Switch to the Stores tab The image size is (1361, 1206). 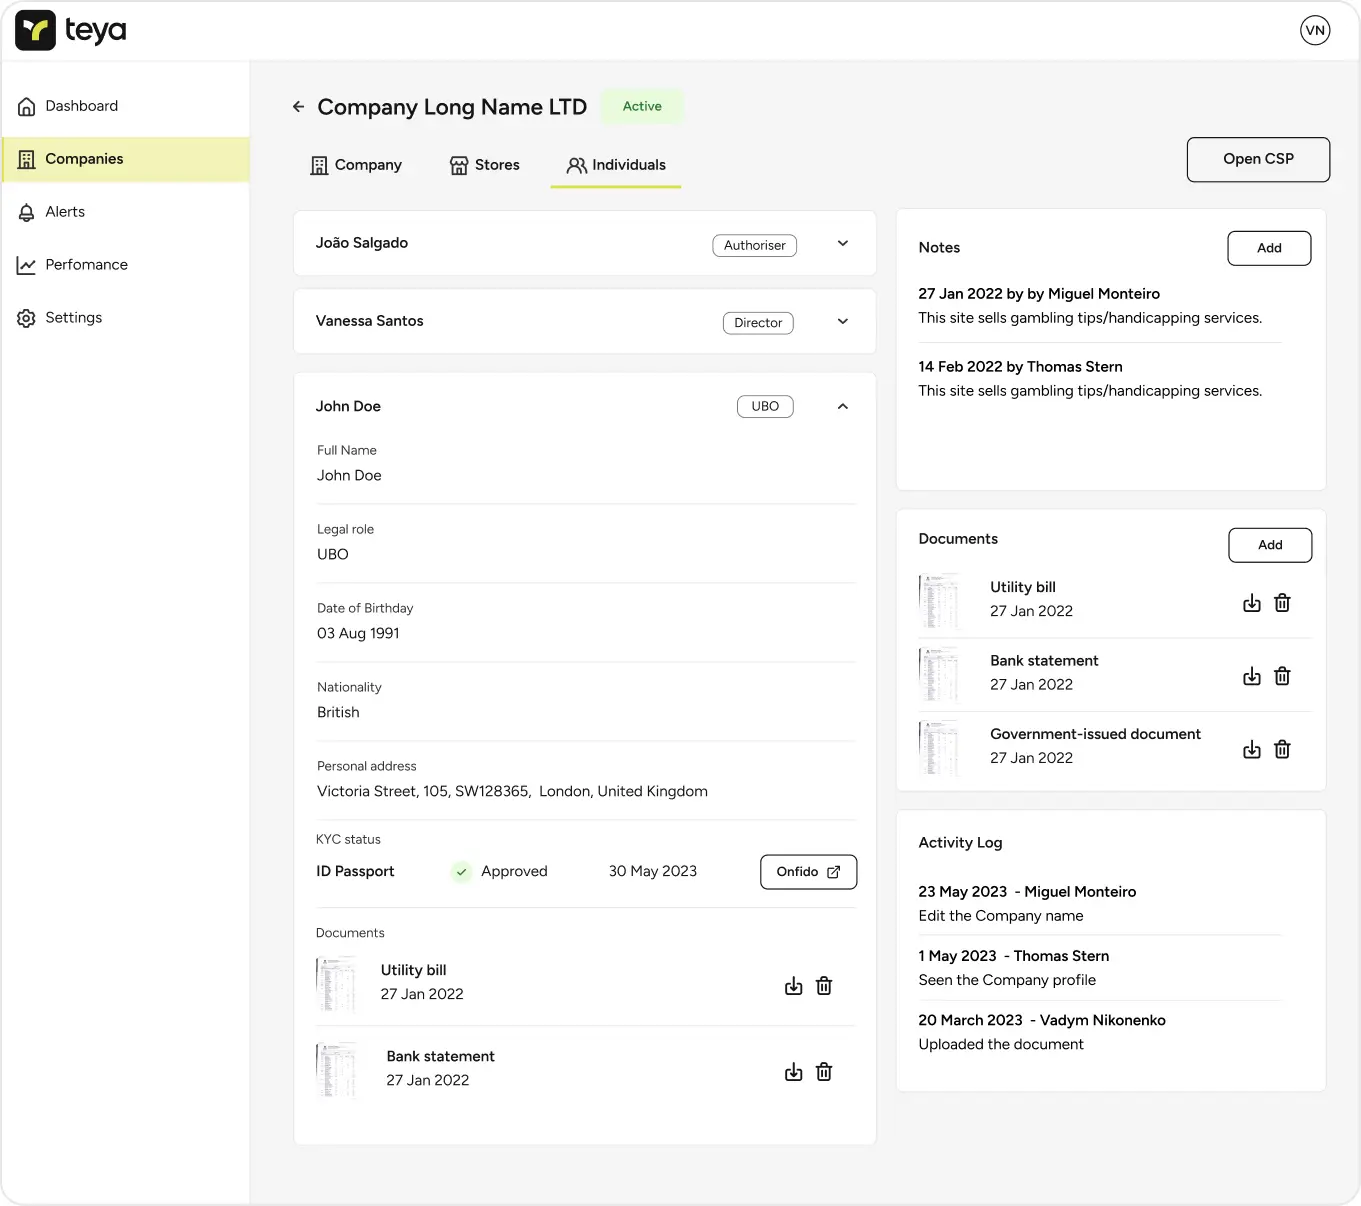485,165
